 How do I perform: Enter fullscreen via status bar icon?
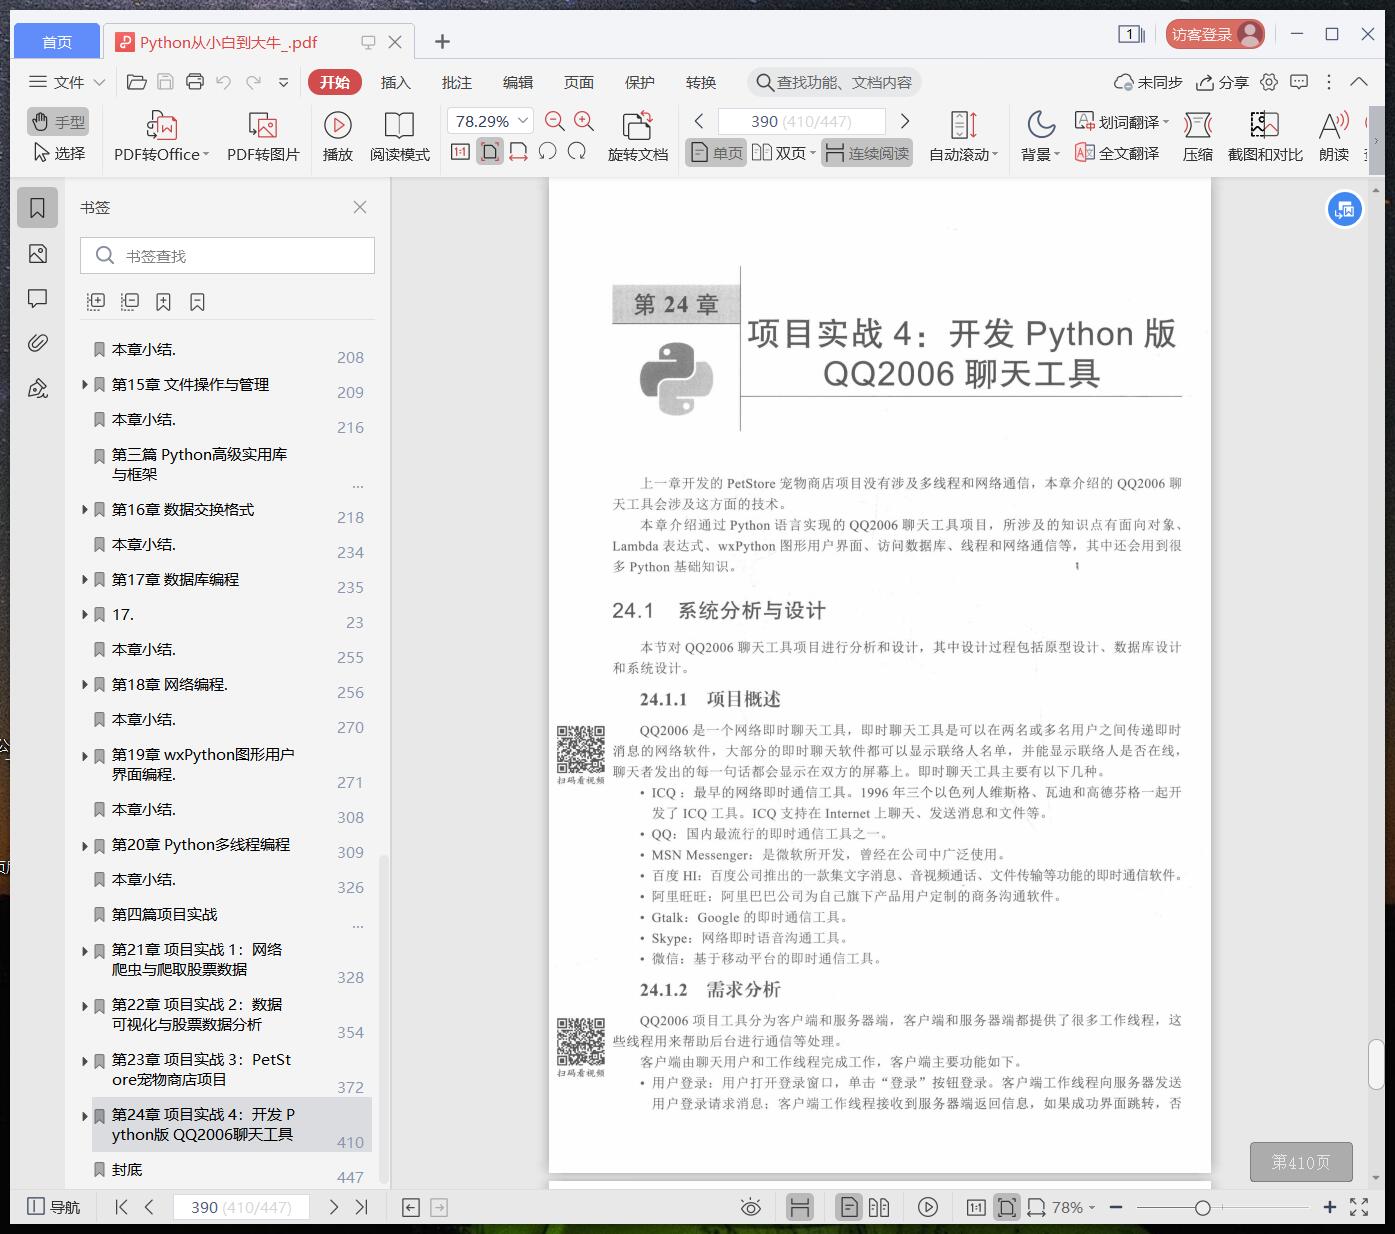pos(1359,1207)
